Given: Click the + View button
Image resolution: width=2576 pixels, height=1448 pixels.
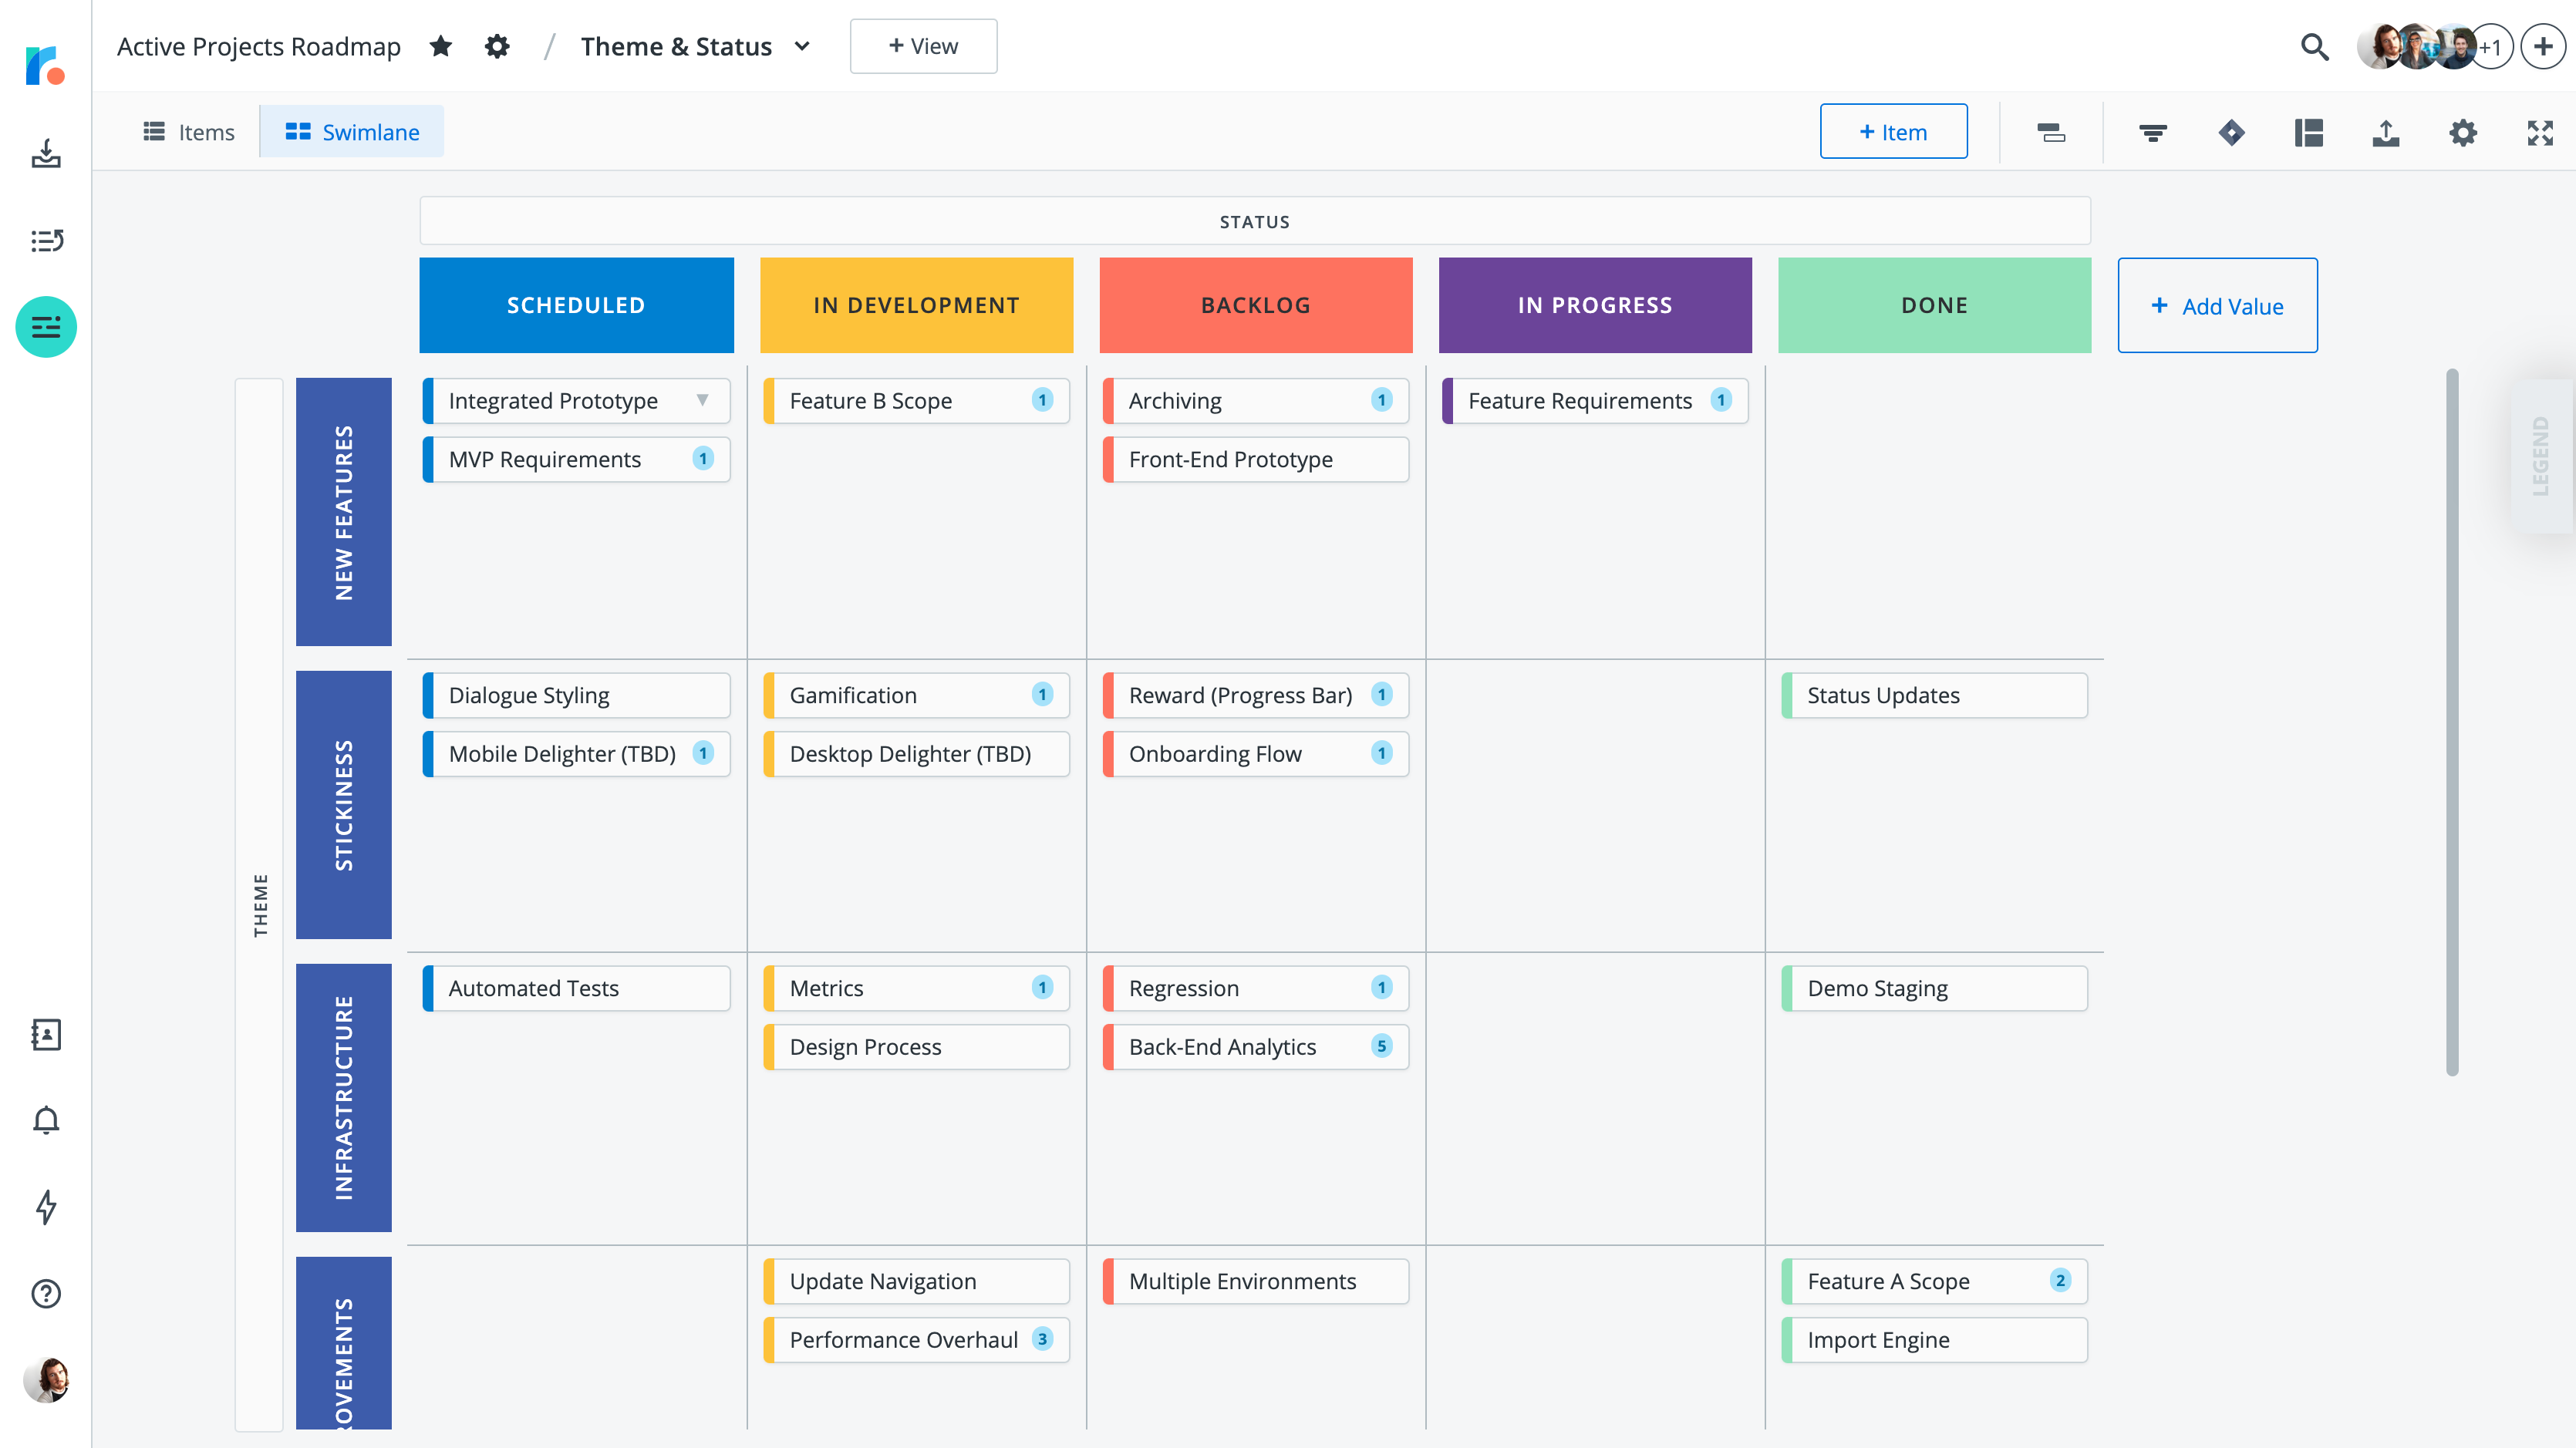Looking at the screenshot, I should [923, 46].
